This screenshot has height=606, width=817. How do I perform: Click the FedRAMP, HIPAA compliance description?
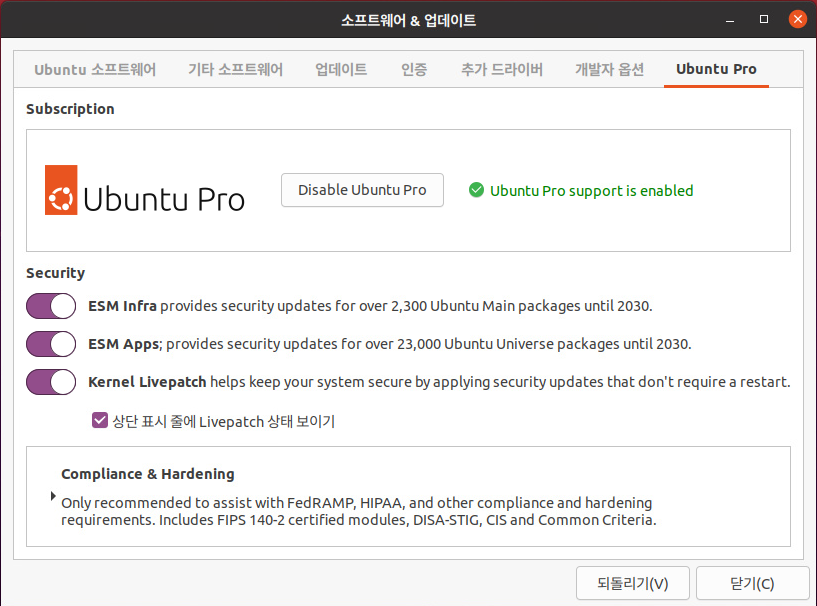click(359, 511)
